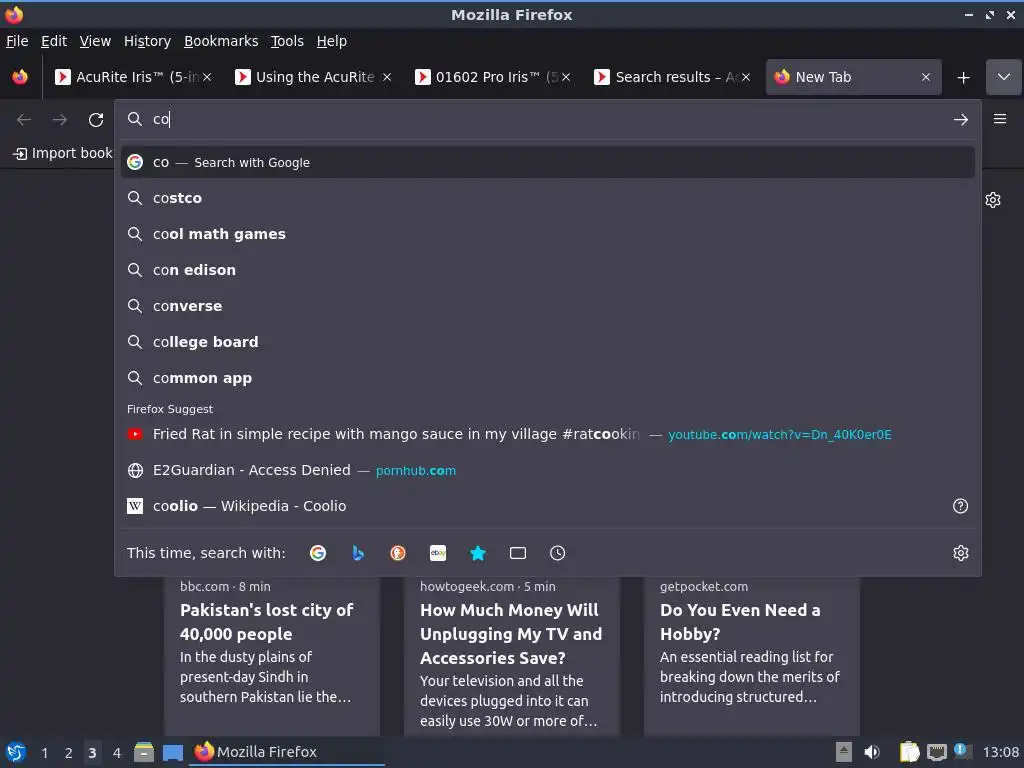This screenshot has width=1024, height=768.
Task: Search open tabs using the tabs icon
Action: [x=518, y=553]
